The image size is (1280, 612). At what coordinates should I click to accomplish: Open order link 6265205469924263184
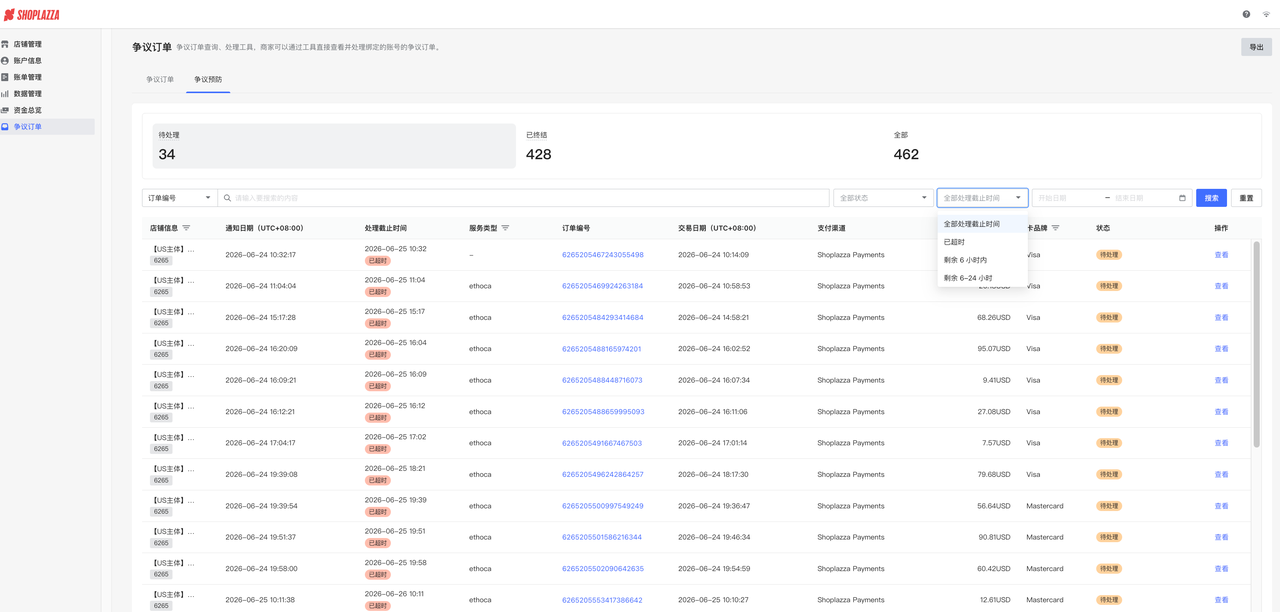602,286
